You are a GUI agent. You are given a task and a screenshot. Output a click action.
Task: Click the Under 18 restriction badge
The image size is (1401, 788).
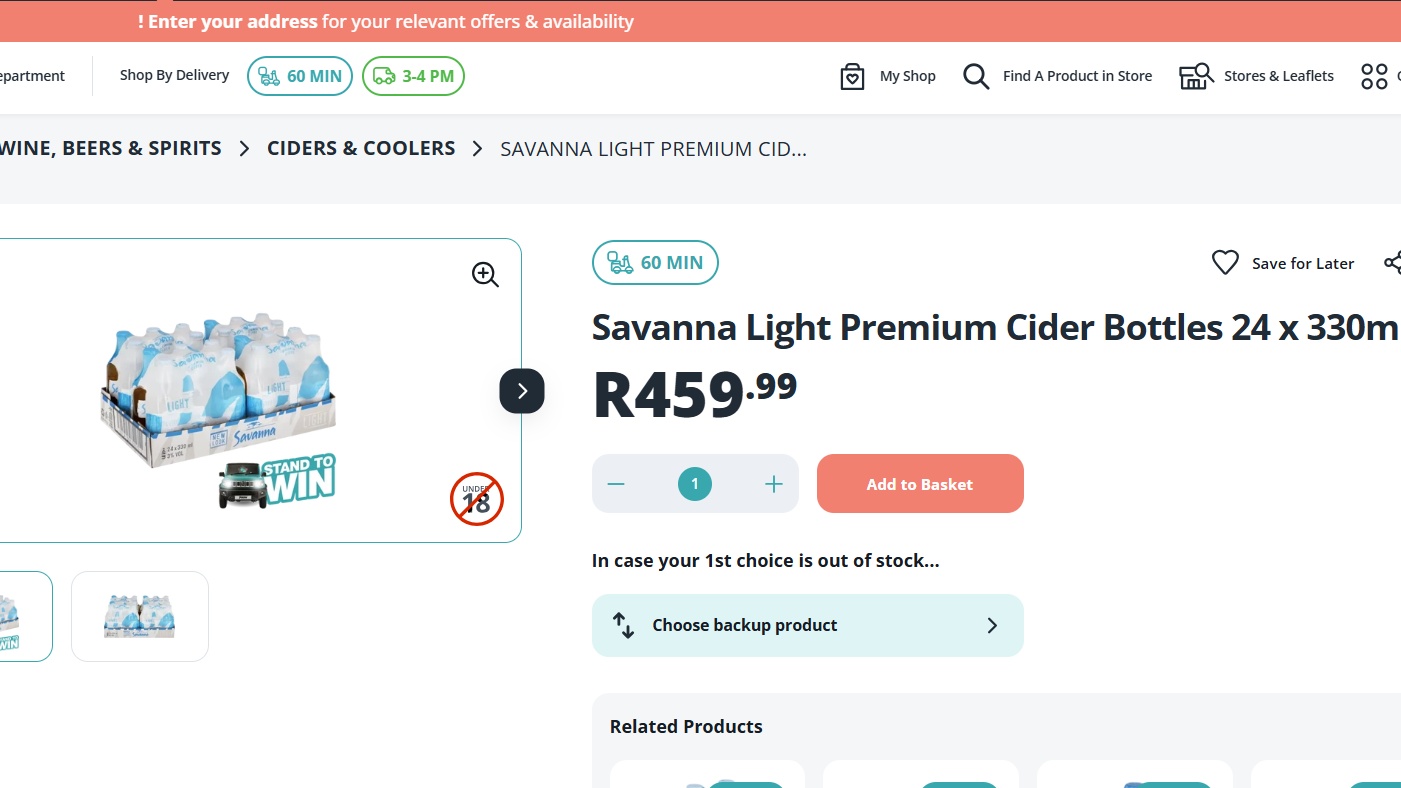pyautogui.click(x=476, y=499)
